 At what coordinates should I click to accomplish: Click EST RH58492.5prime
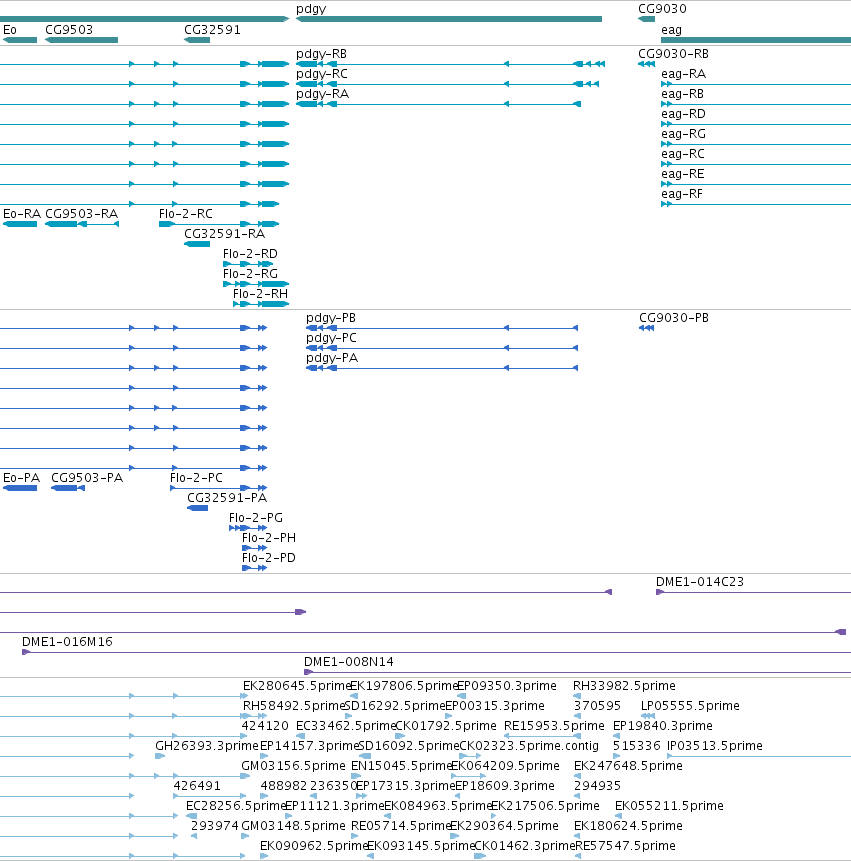tap(254, 716)
